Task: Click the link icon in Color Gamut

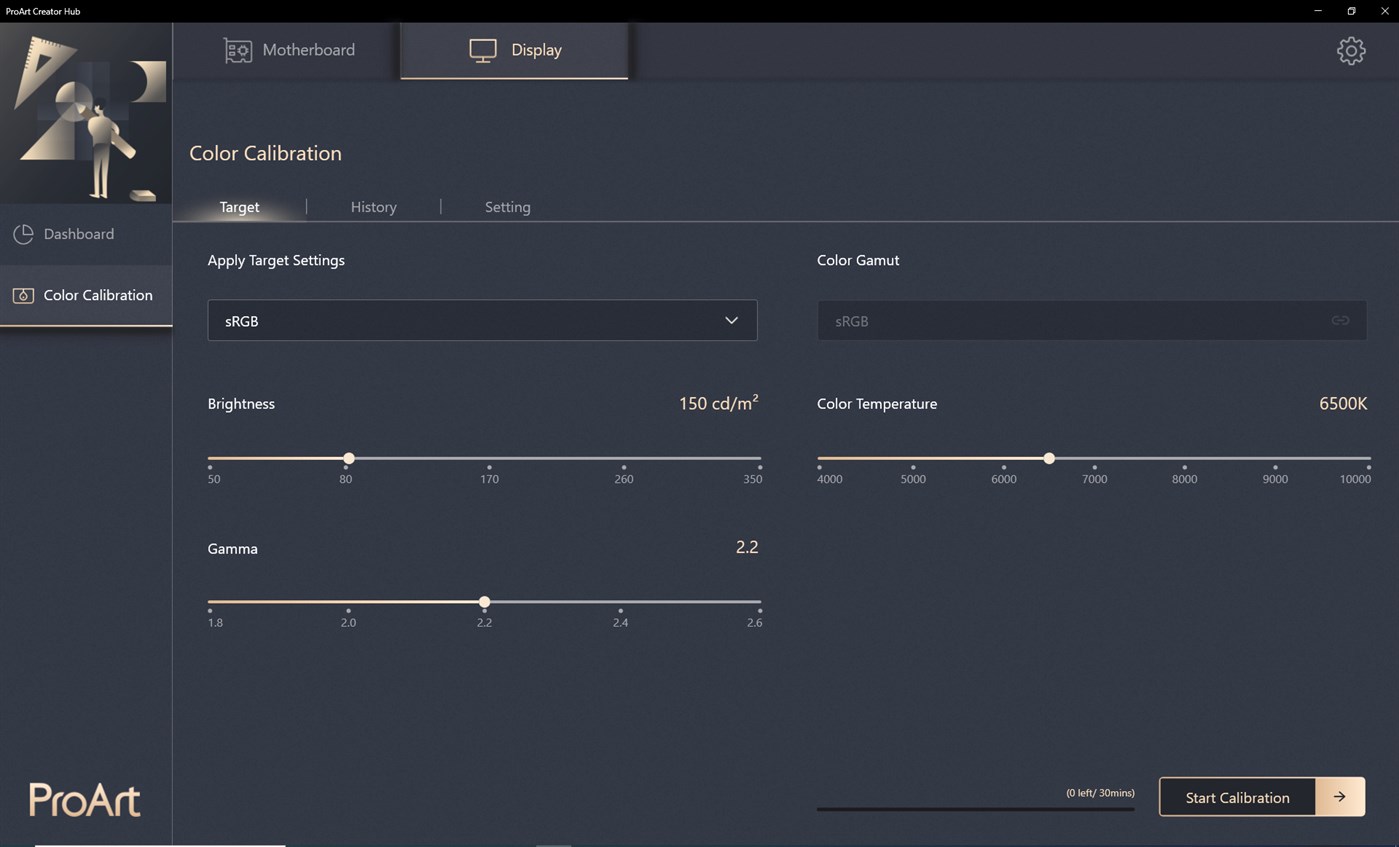Action: 1340,321
